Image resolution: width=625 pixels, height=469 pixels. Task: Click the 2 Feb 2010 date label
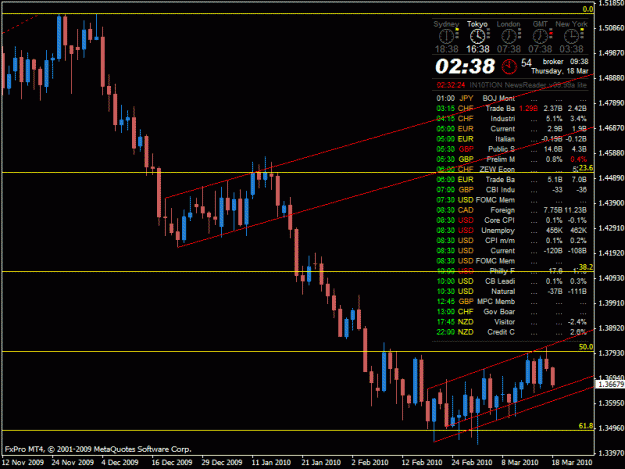(370, 462)
